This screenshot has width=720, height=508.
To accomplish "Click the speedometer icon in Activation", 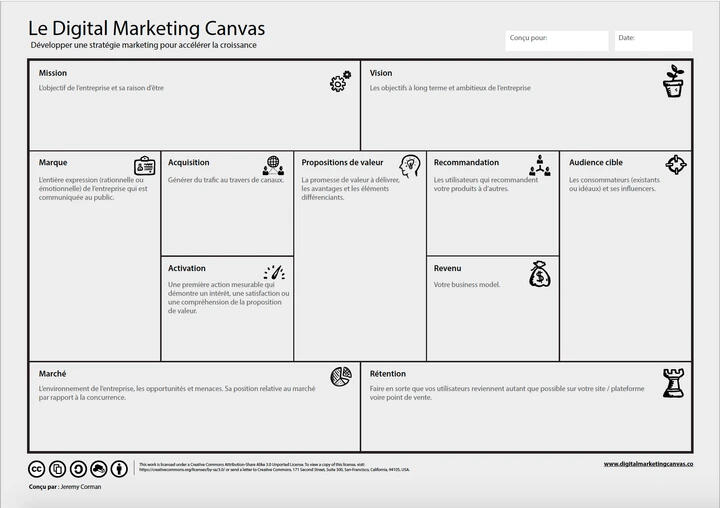I will click(x=274, y=272).
